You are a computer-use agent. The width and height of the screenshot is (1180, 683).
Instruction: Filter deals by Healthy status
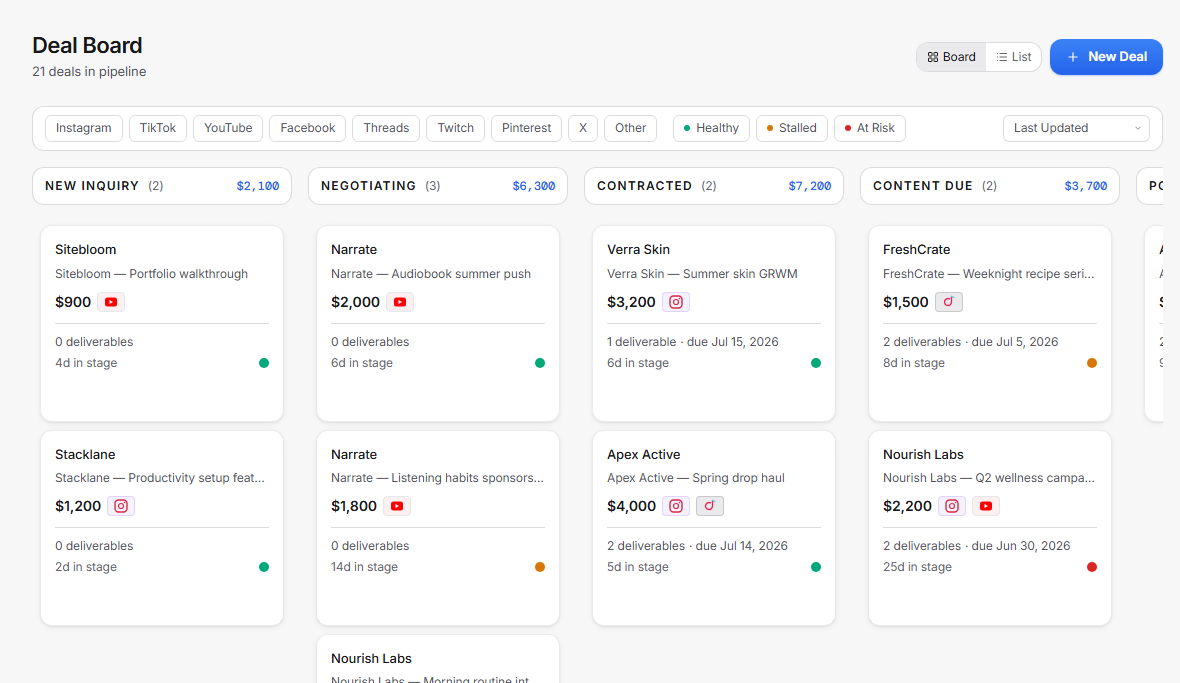click(x=711, y=128)
